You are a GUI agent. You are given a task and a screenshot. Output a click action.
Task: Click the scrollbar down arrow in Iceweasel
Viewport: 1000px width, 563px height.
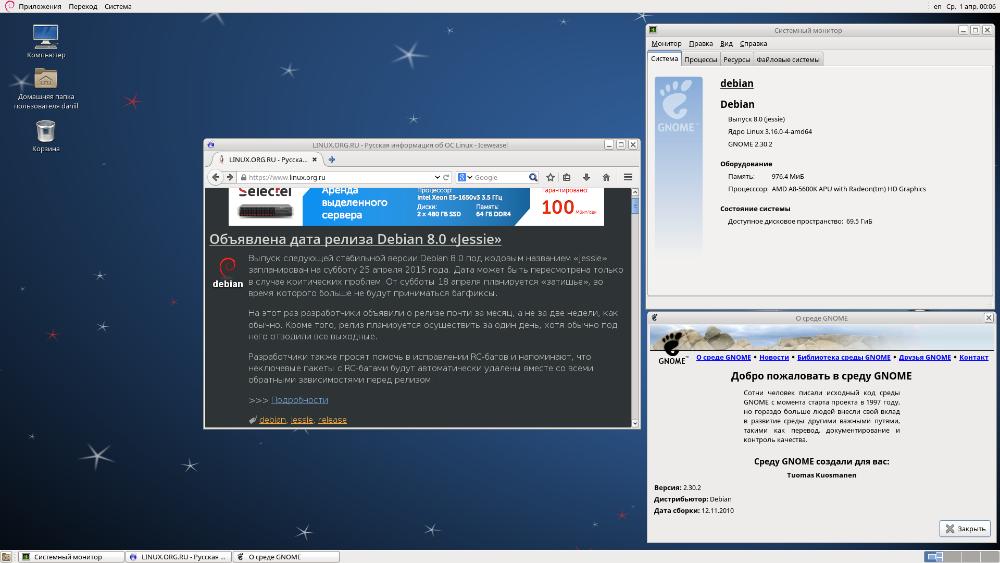635,423
